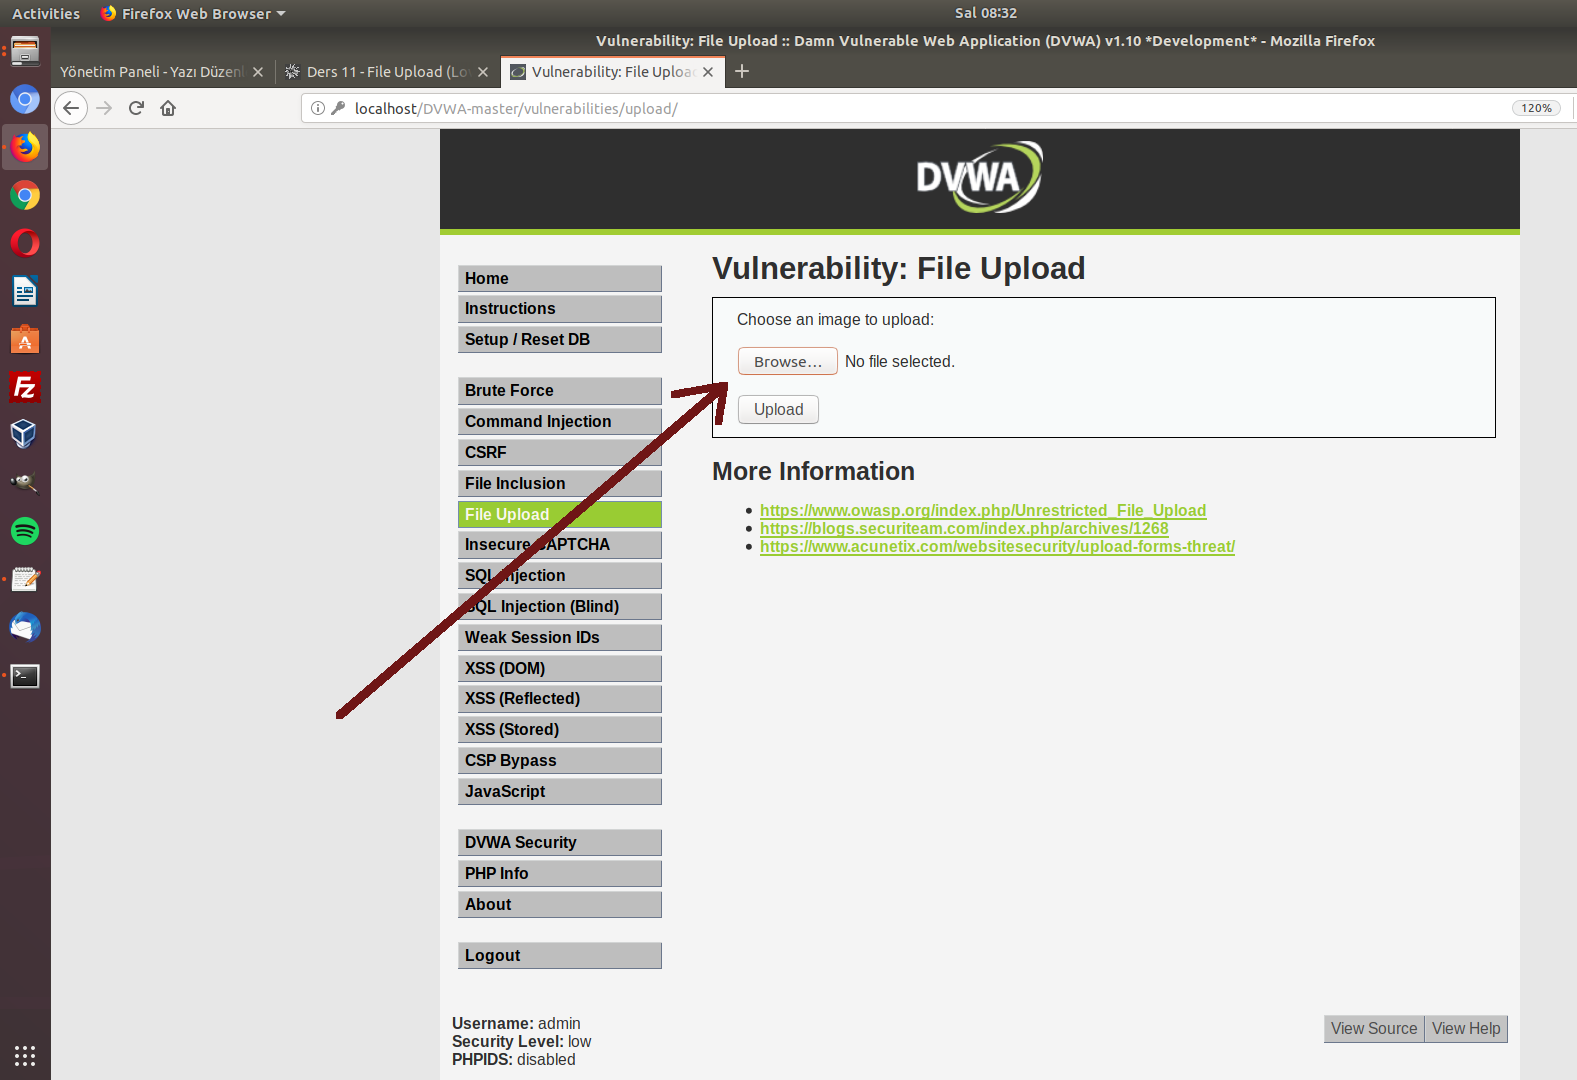Open SQL Injection (Blind)

coord(560,607)
